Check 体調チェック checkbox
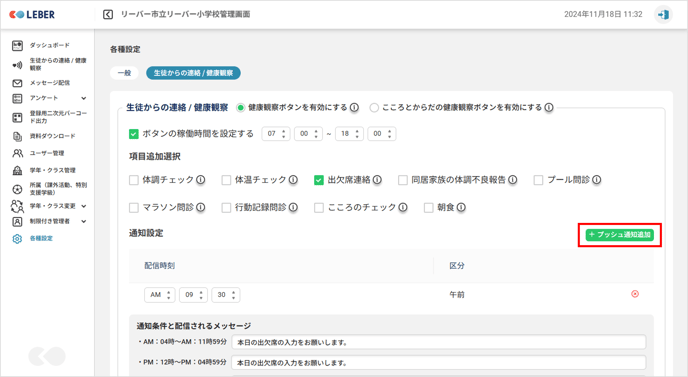Viewport: 688px width, 377px height. click(134, 180)
